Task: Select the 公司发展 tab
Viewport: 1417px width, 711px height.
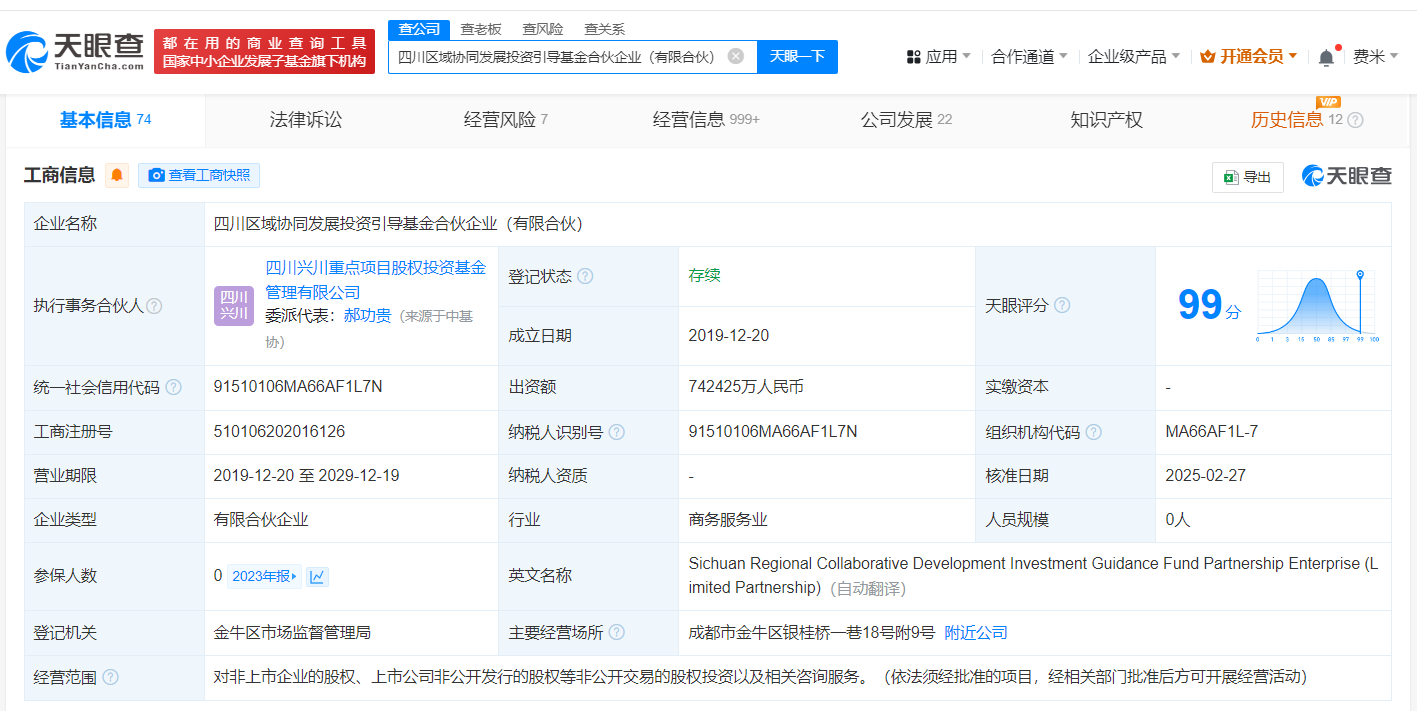Action: 906,120
